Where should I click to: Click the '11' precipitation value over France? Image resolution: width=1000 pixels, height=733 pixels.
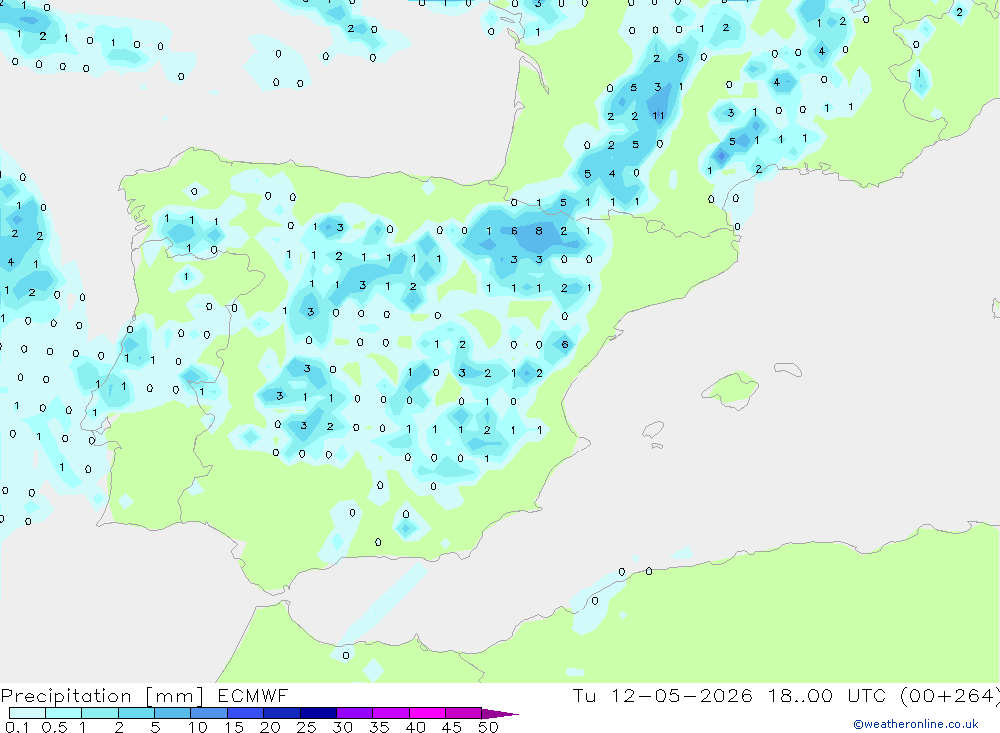(x=659, y=115)
